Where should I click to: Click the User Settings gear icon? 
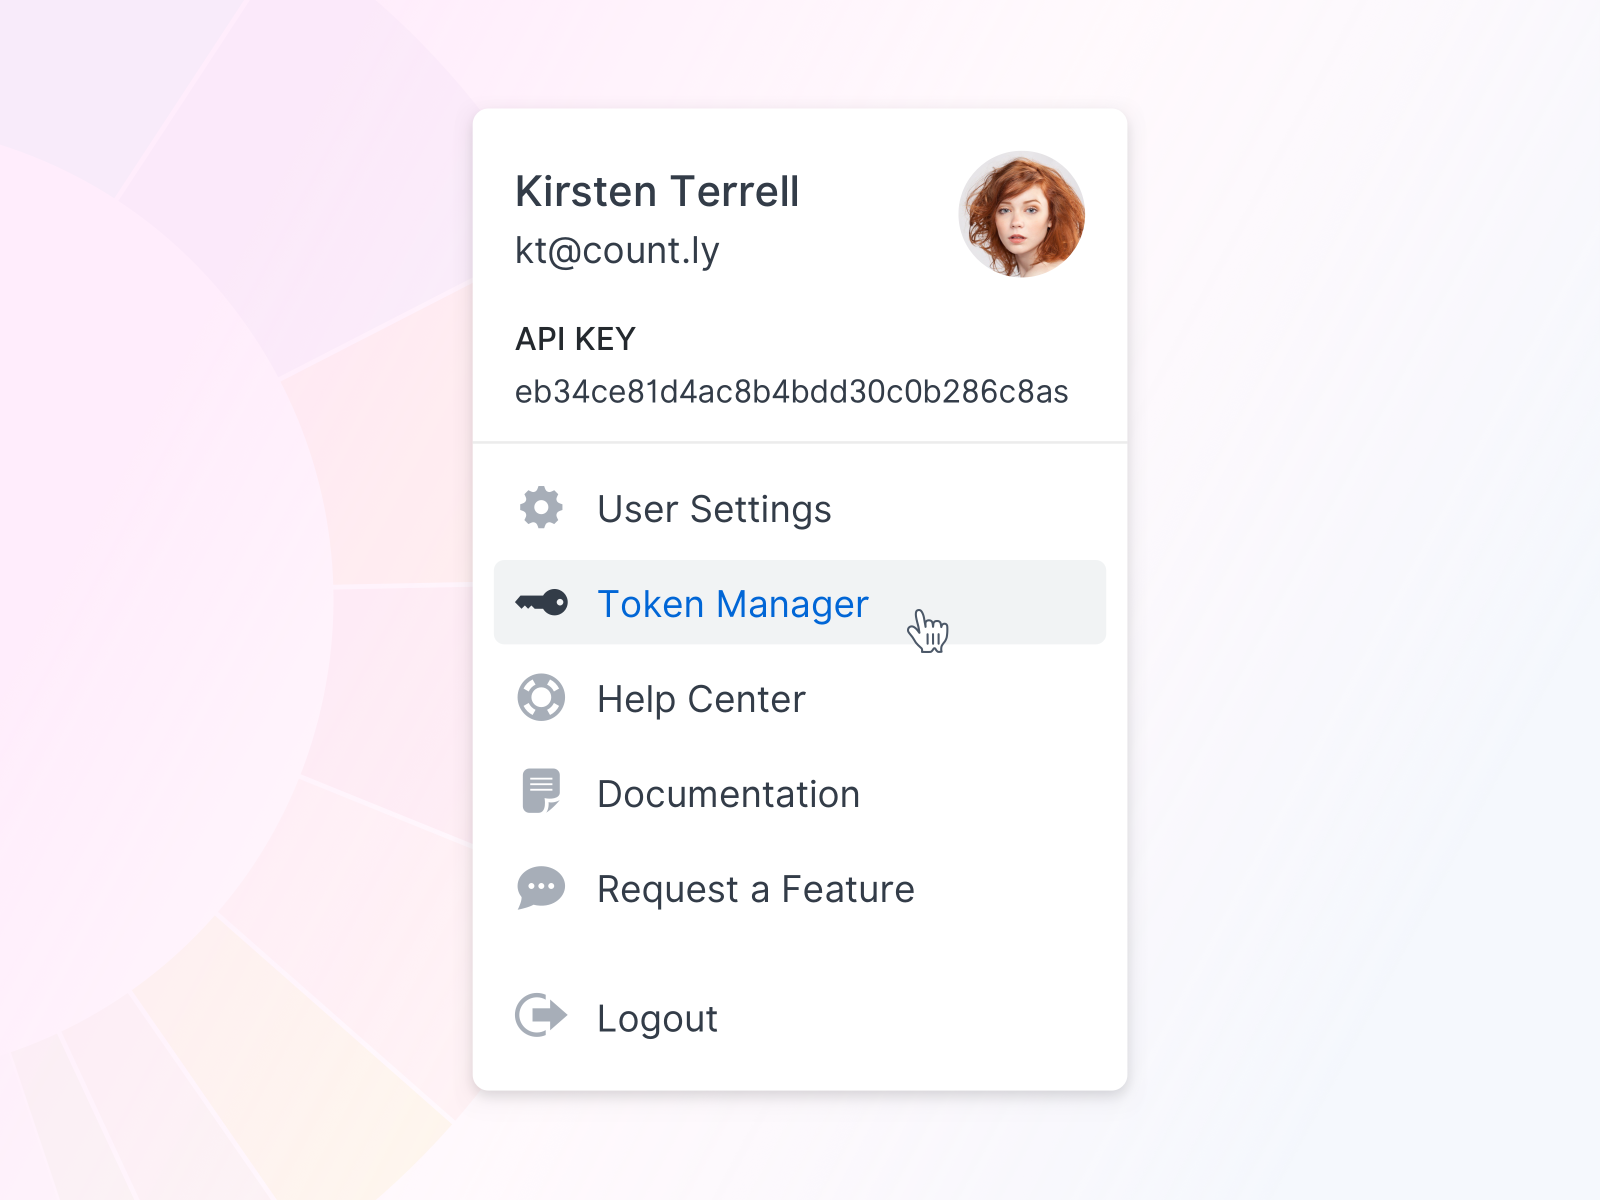pyautogui.click(x=541, y=508)
